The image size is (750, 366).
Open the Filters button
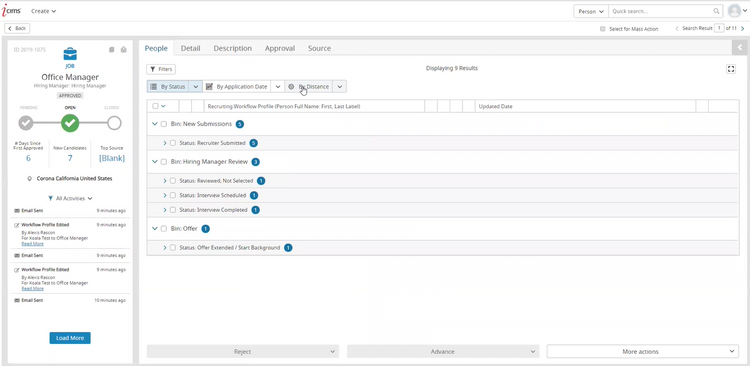[161, 69]
